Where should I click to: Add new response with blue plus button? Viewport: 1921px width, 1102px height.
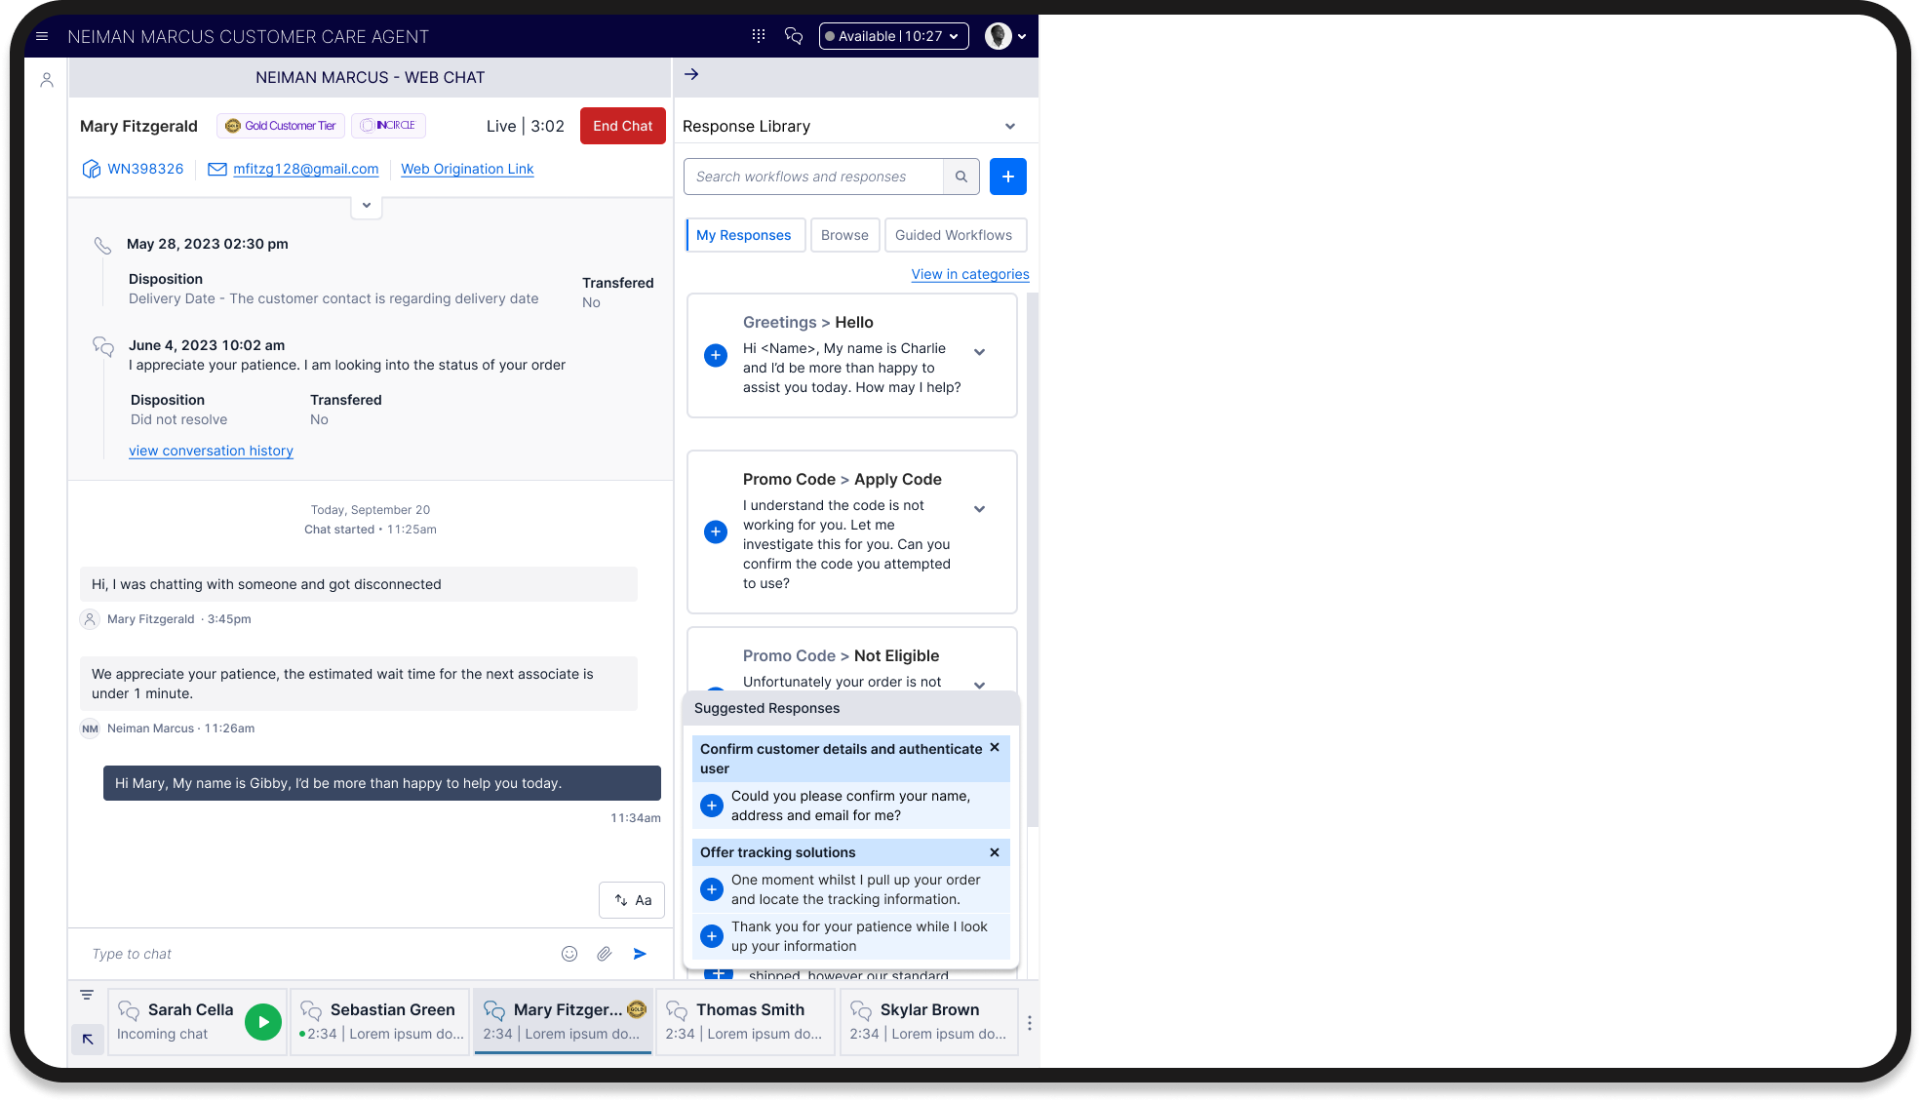[x=1007, y=177]
